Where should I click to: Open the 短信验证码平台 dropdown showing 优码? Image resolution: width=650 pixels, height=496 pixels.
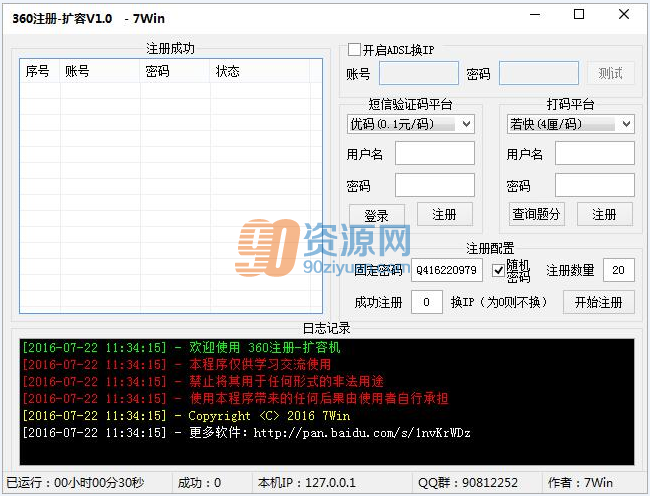click(x=411, y=124)
